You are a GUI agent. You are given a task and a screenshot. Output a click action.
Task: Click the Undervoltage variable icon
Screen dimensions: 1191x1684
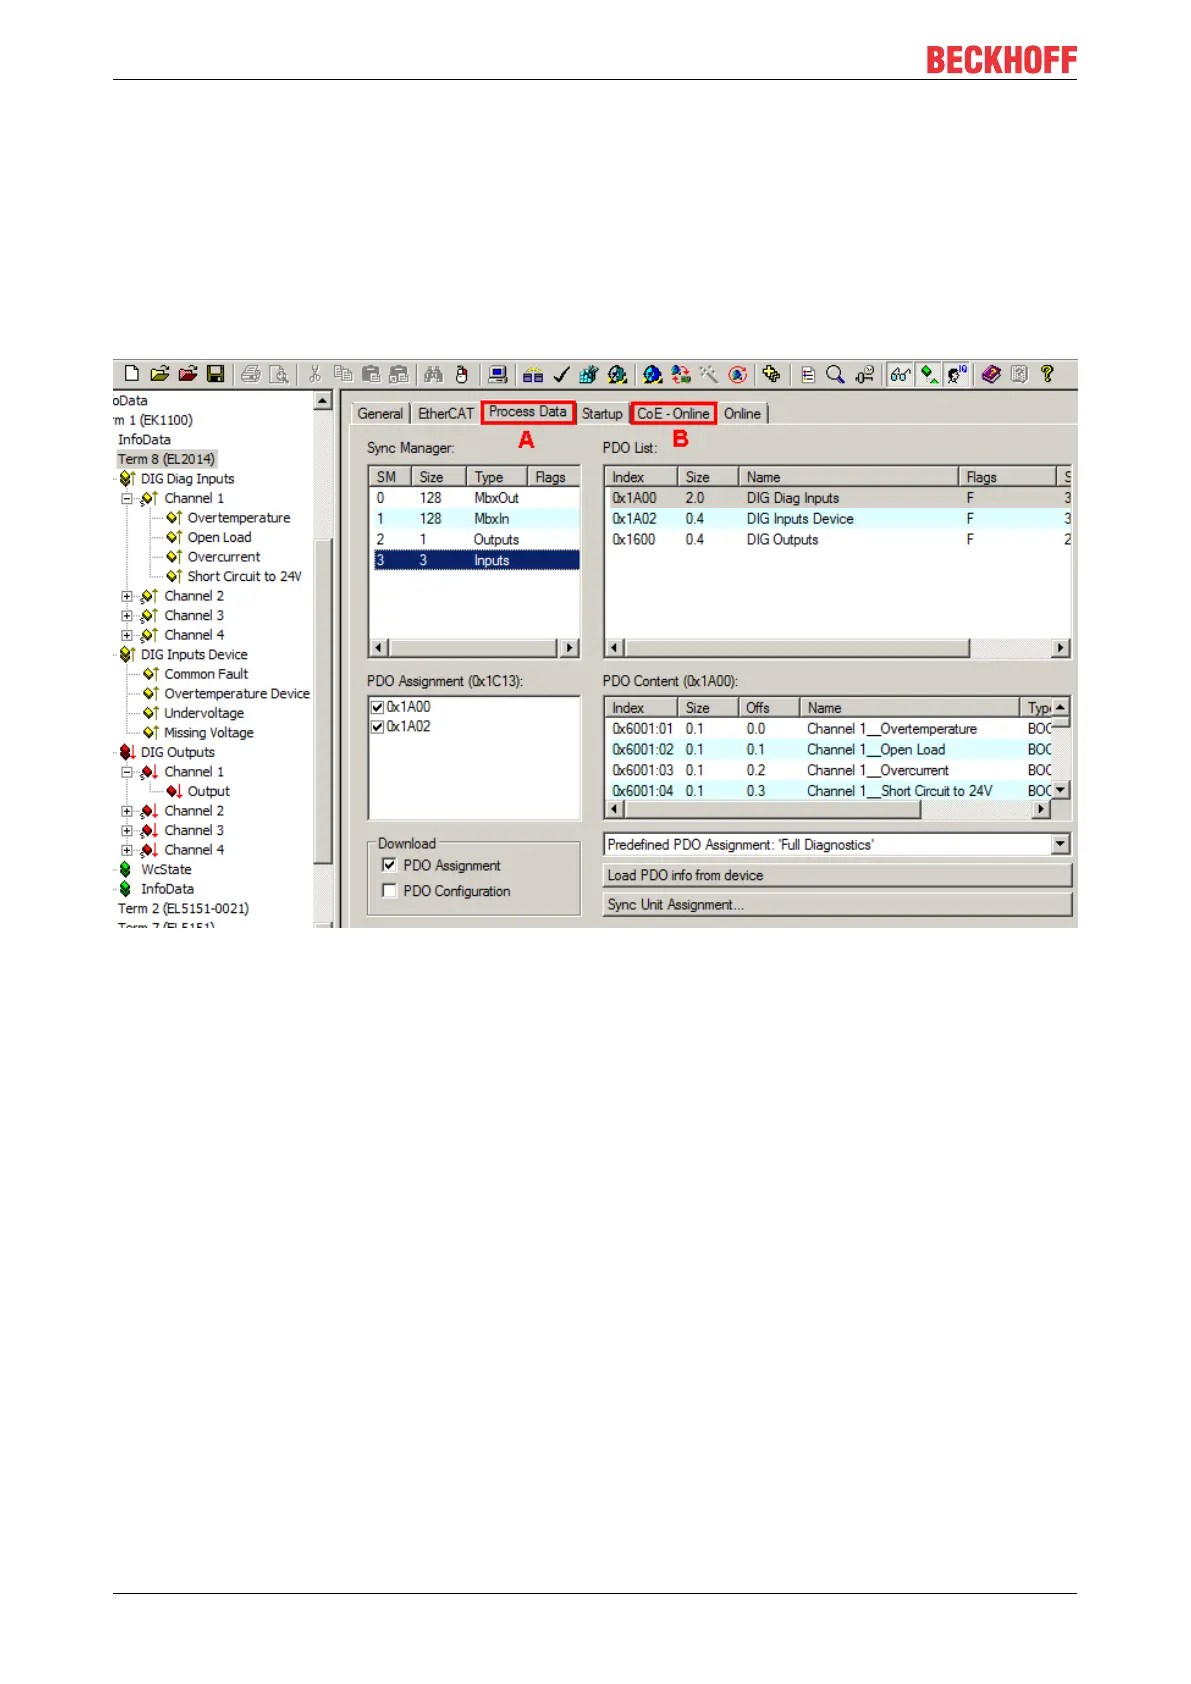(x=151, y=713)
